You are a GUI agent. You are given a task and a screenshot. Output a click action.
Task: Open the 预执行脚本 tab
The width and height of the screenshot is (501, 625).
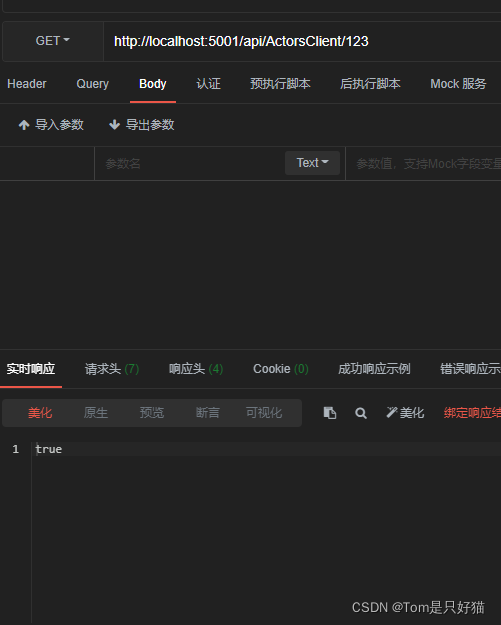point(280,84)
